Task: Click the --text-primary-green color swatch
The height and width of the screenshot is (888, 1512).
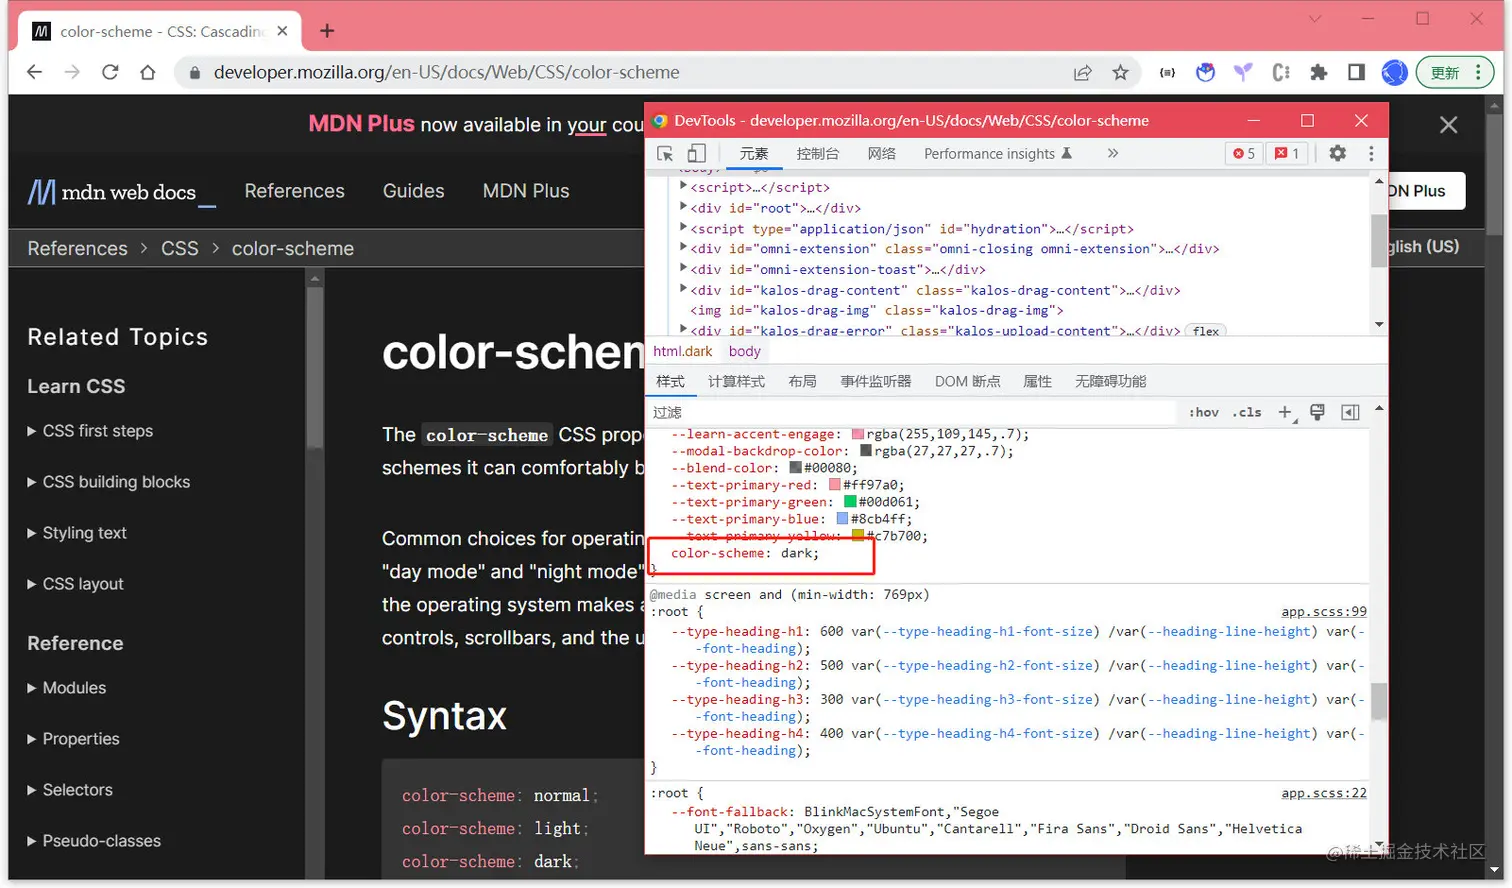Action: coord(850,502)
